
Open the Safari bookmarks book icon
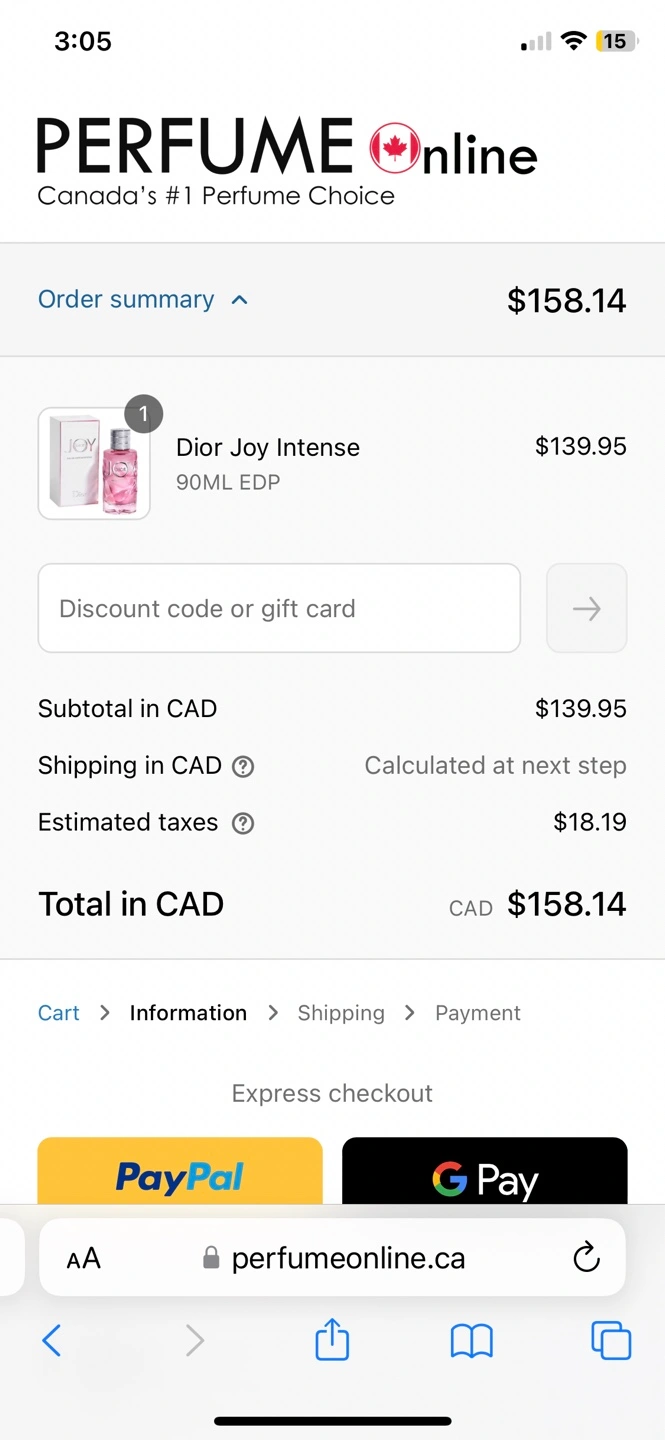click(x=472, y=1341)
